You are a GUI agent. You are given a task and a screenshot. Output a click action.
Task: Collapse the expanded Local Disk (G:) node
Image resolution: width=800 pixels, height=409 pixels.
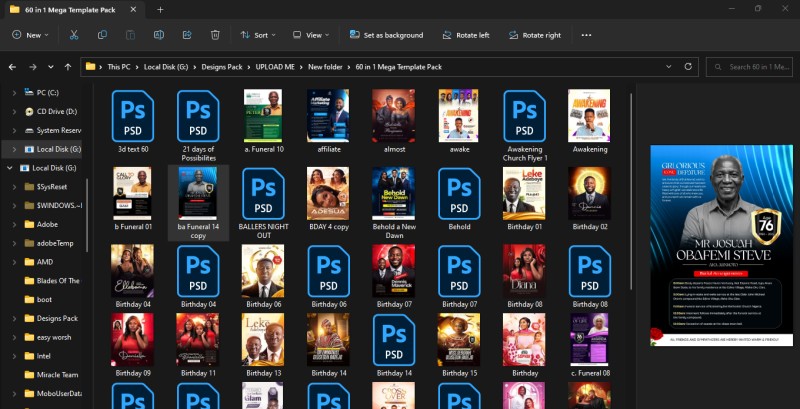coord(9,168)
